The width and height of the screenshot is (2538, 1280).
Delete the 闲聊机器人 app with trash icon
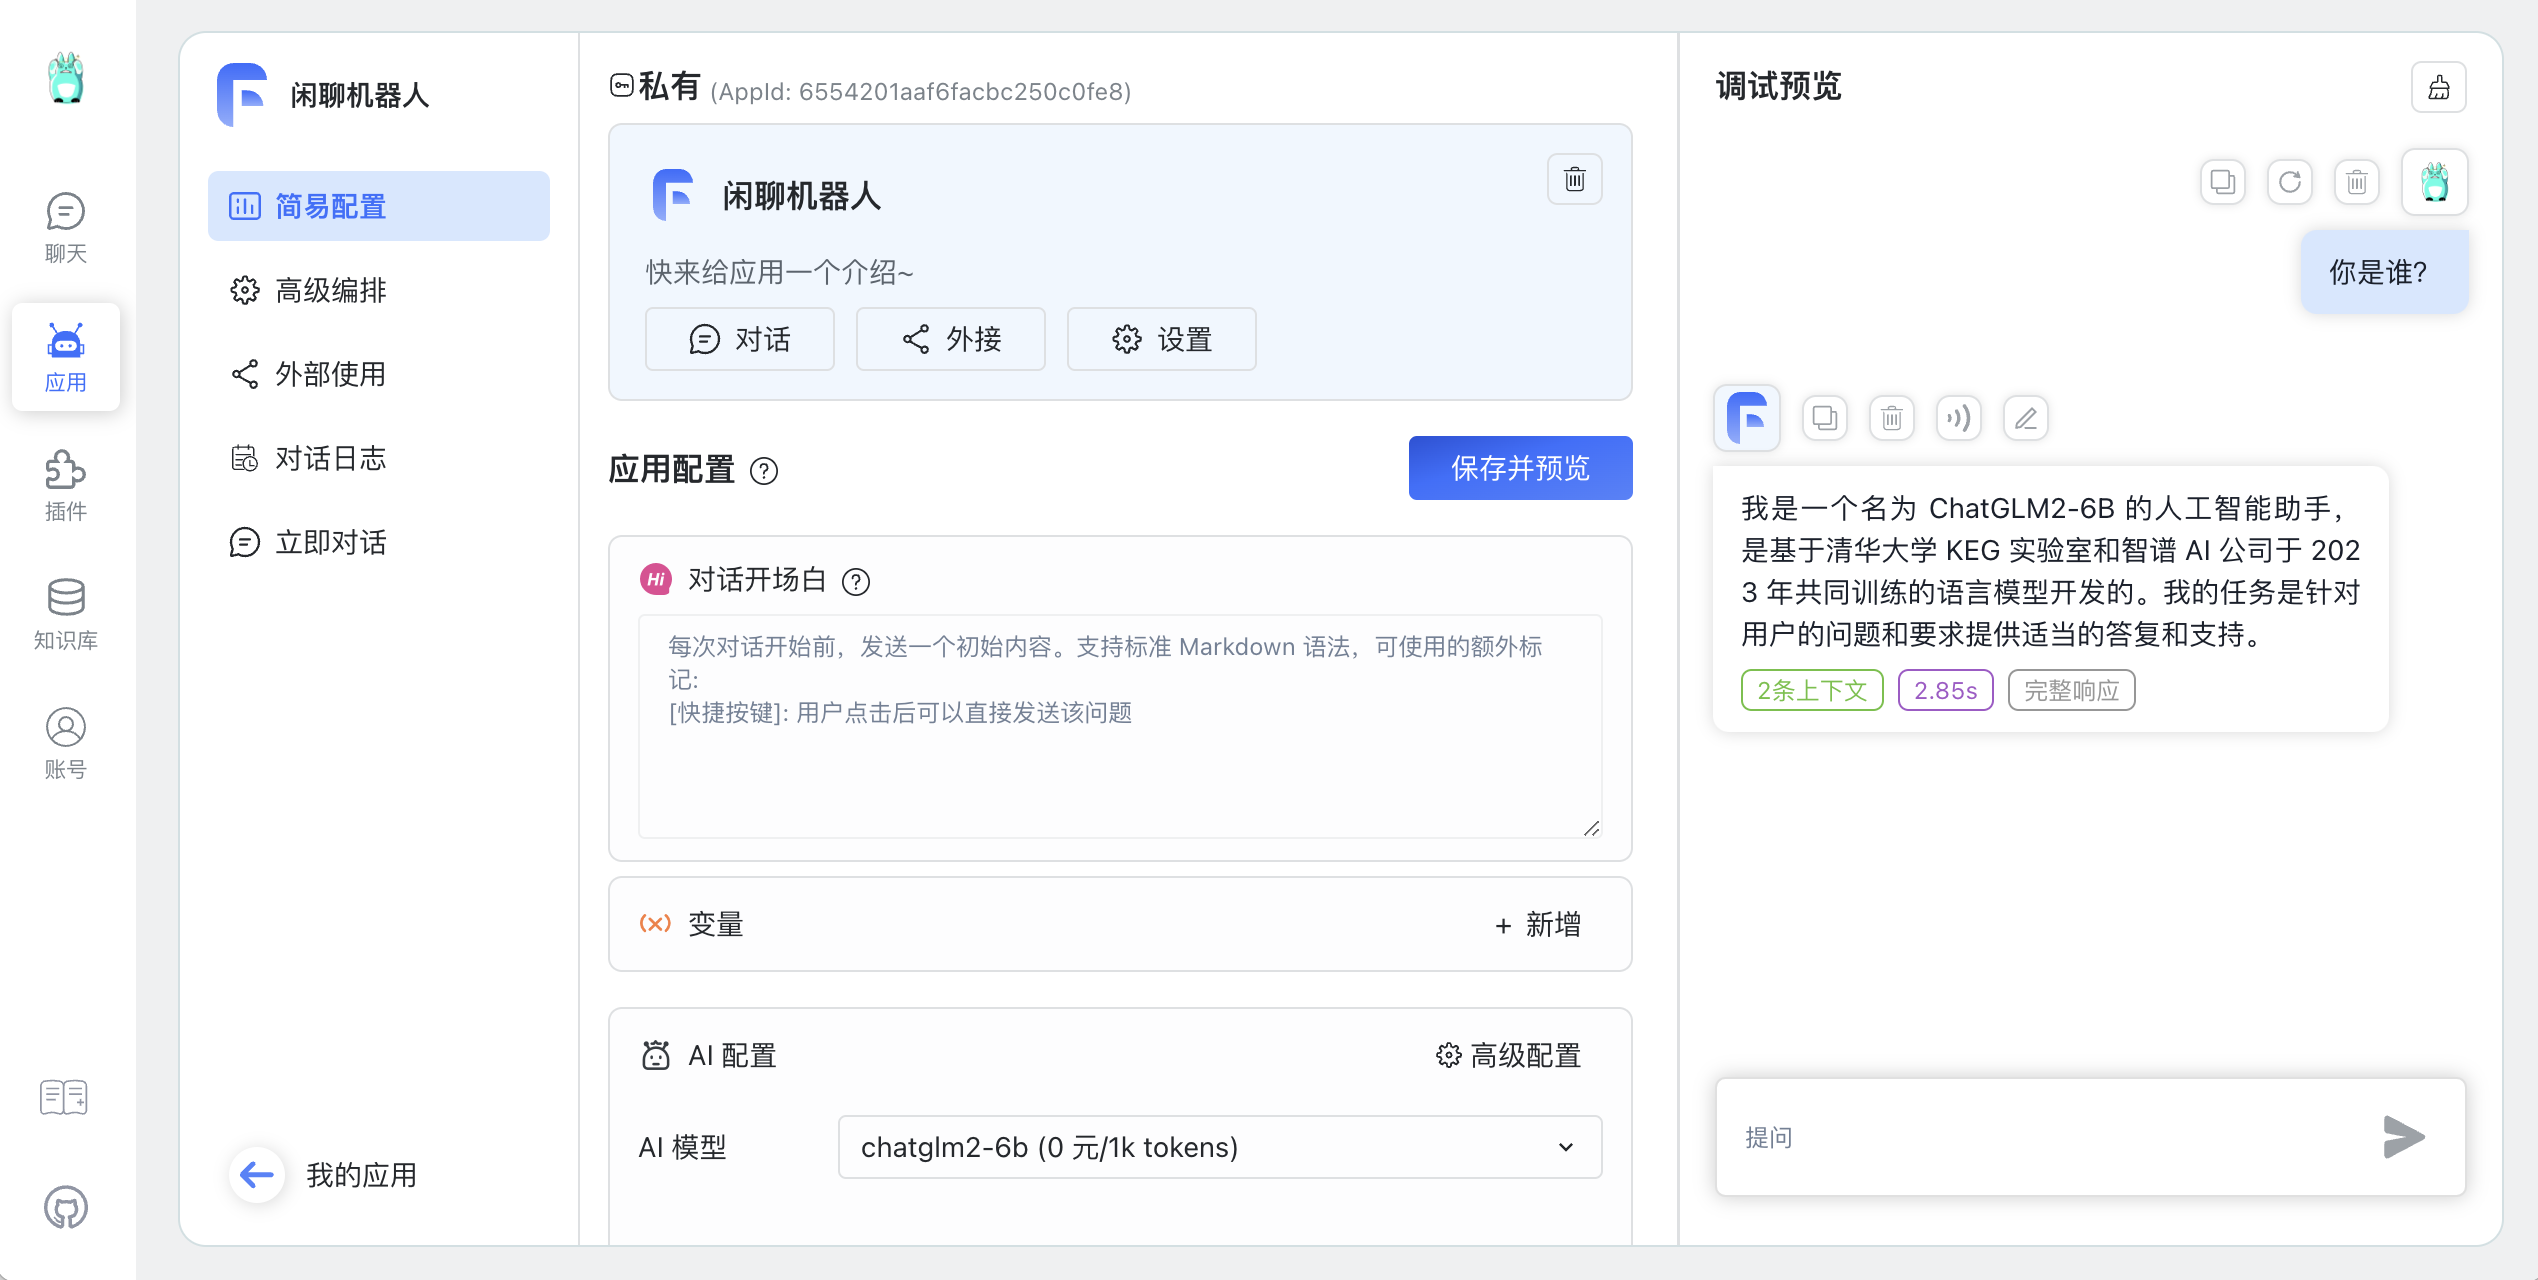pyautogui.click(x=1574, y=180)
